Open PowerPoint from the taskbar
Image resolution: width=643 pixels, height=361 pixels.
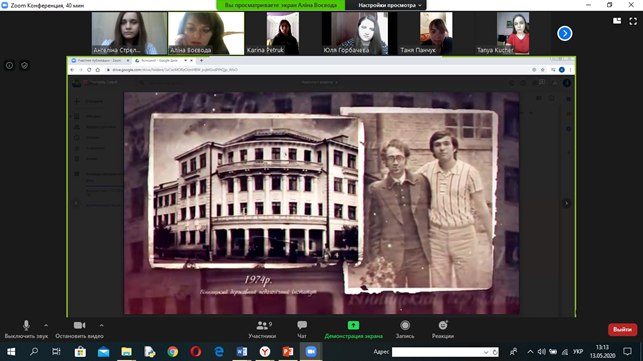click(x=288, y=352)
